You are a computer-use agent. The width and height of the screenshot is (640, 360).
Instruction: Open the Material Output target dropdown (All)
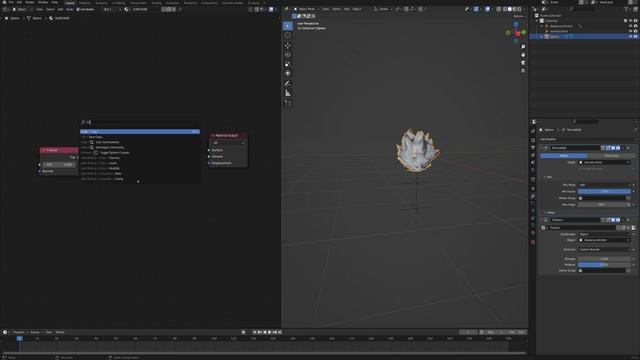[228, 143]
